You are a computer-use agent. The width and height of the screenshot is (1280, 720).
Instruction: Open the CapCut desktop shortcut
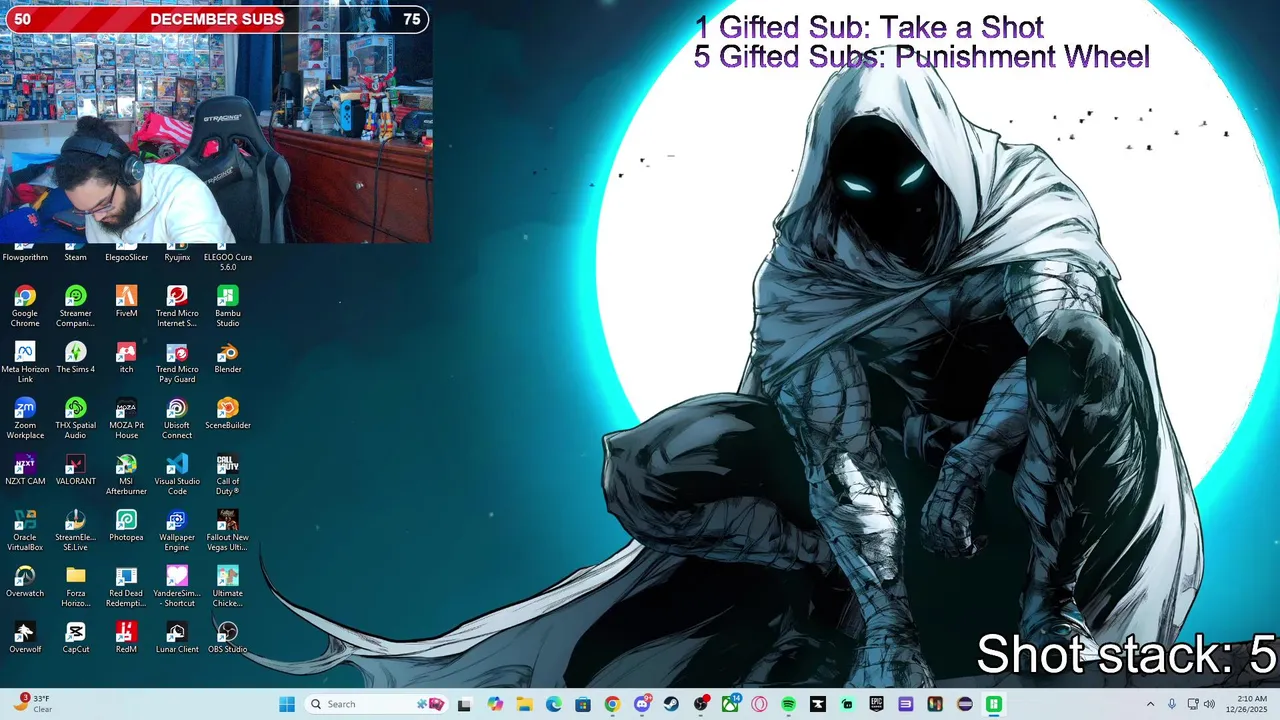pyautogui.click(x=75, y=638)
